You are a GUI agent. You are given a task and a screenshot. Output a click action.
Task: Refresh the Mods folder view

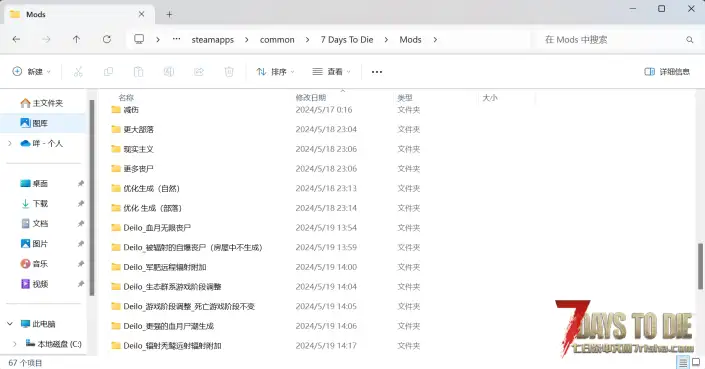coord(107,40)
